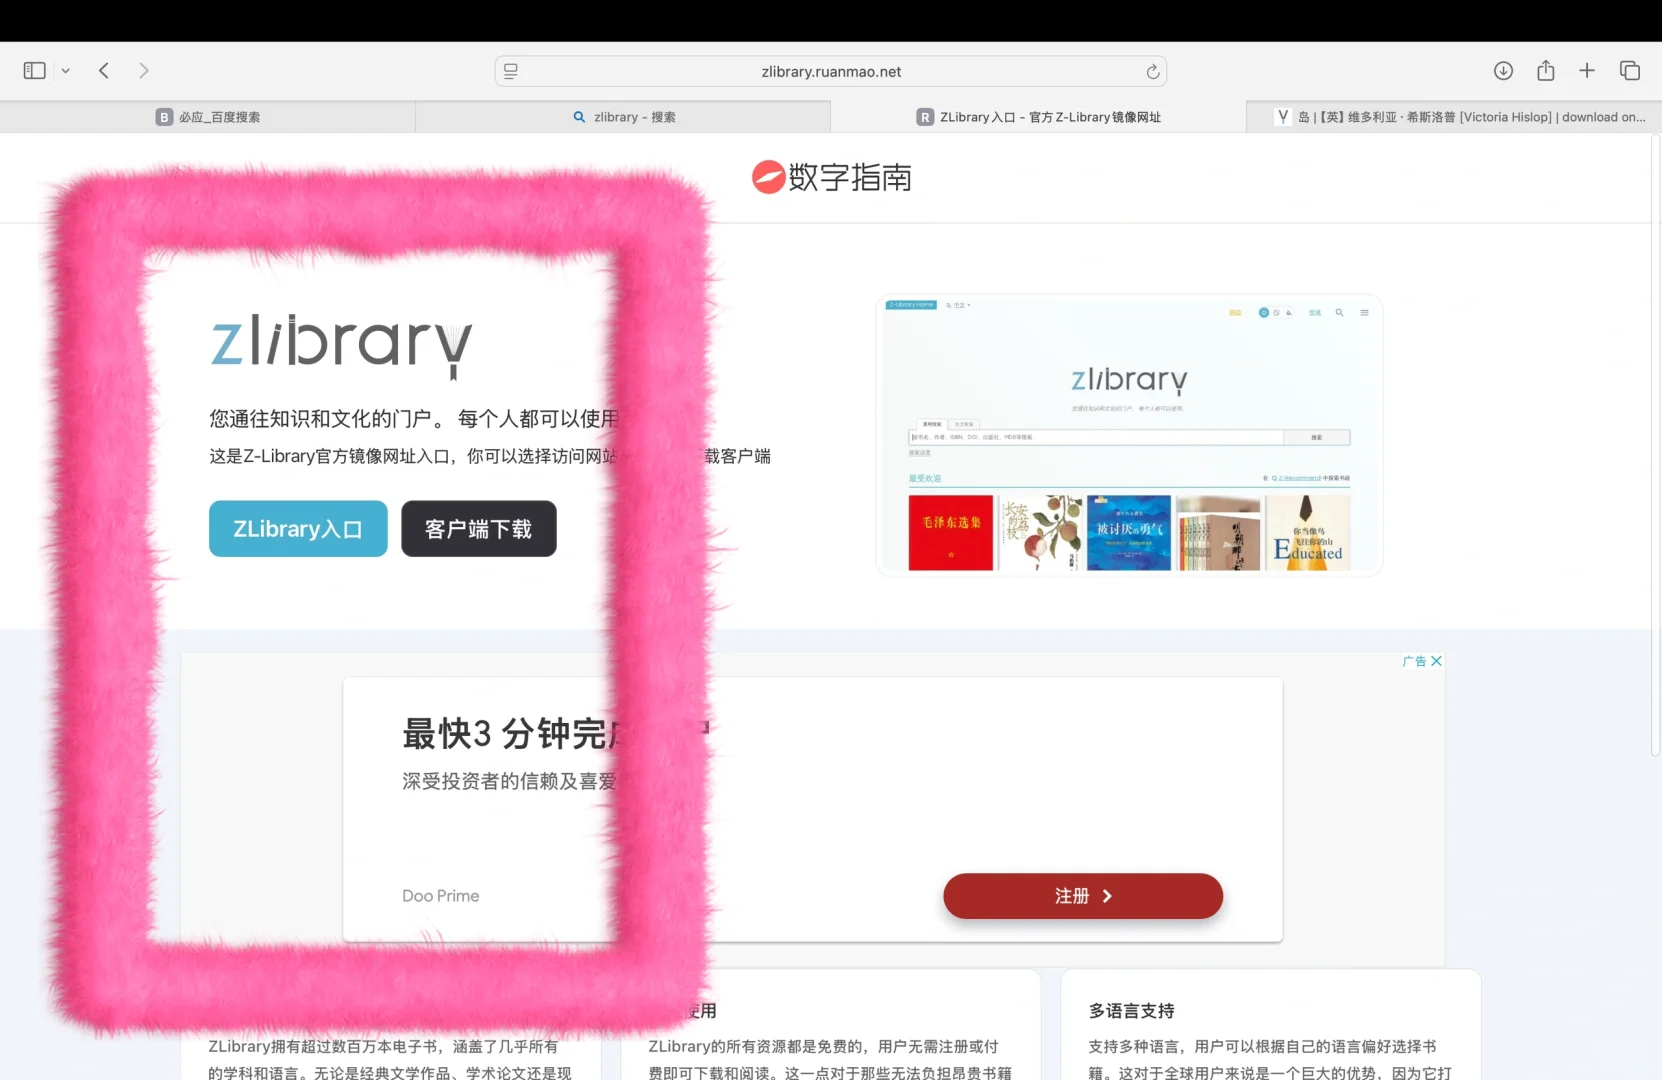Open the ZLibrary入口 blue button

pyautogui.click(x=298, y=529)
